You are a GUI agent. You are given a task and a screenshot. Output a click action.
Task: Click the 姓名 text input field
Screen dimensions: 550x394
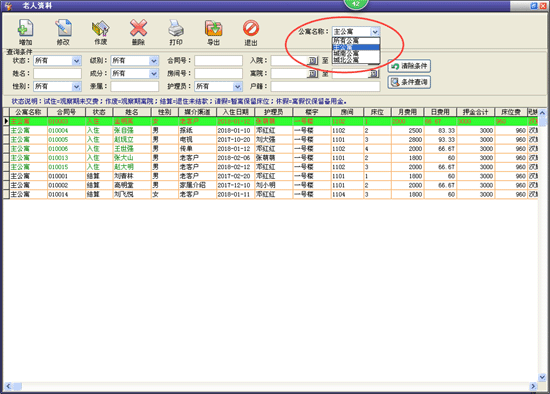[x=58, y=73]
